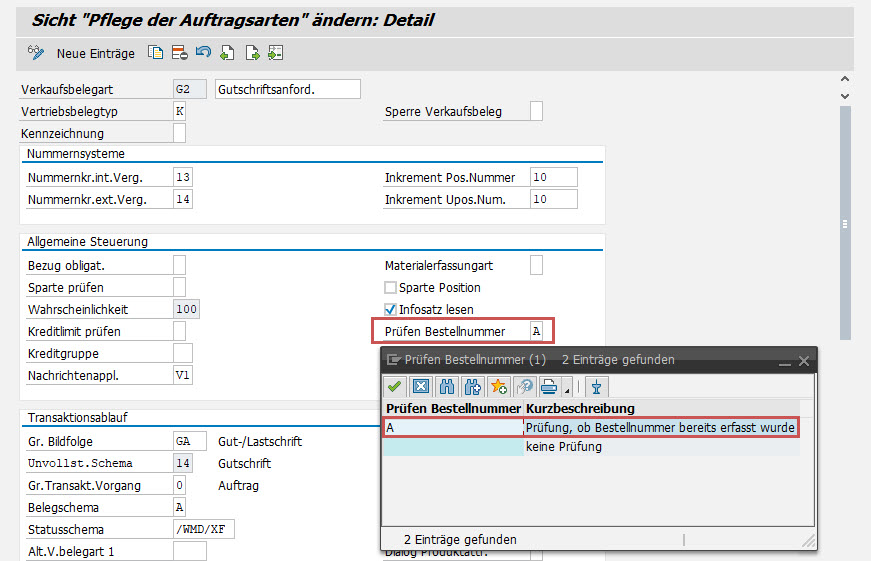Click the popup title menu icon
The image size is (871, 561).
coord(393,360)
